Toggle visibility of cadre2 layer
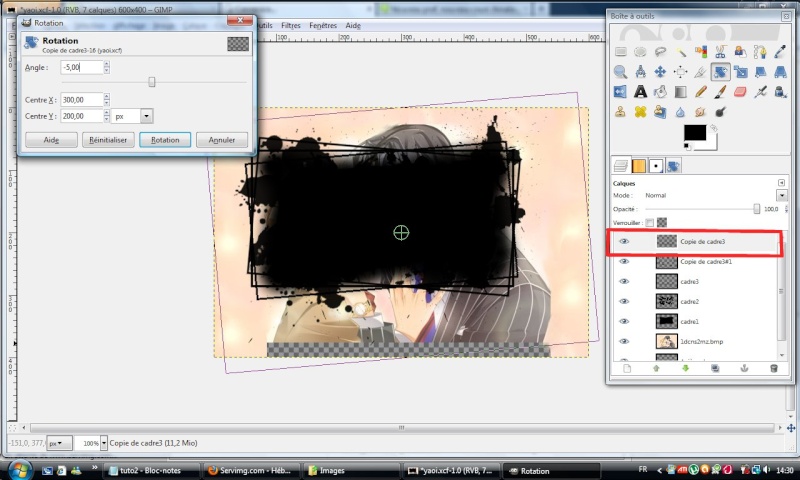The height and width of the screenshot is (480, 800). coord(624,301)
